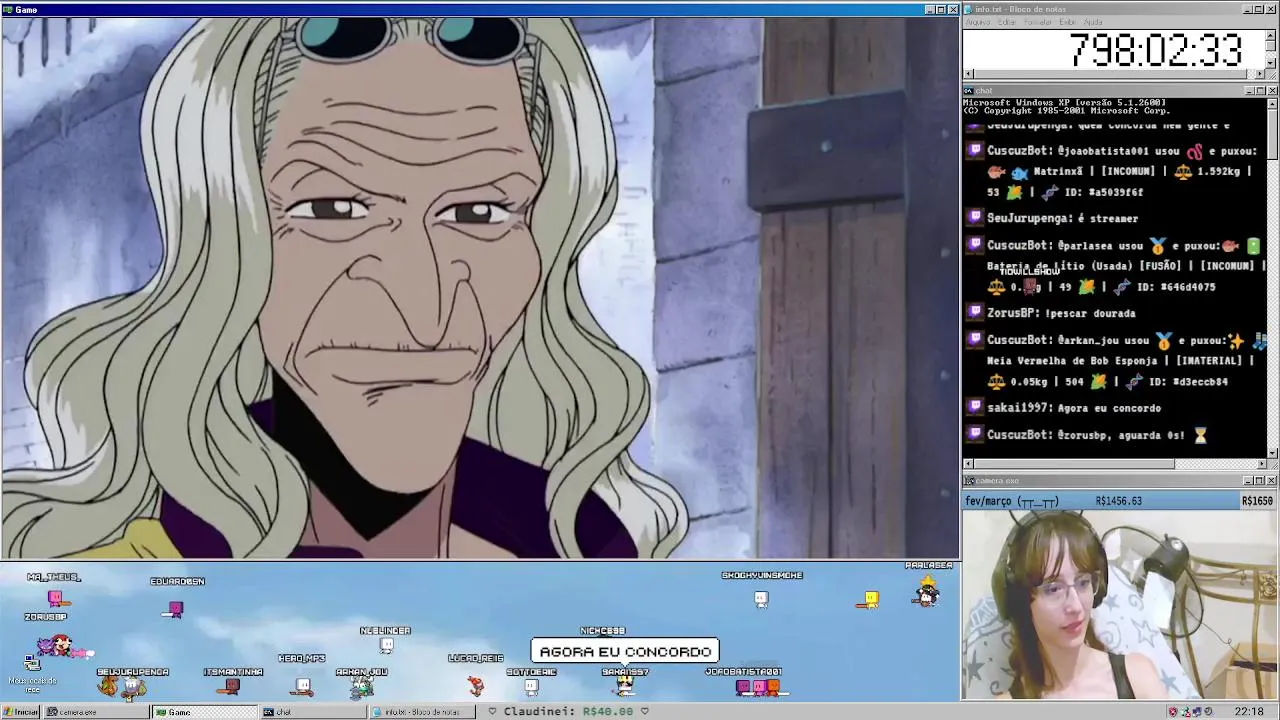Image resolution: width=1280 pixels, height=720 pixels.
Task: Click Twitch badge beside ZorusBP message
Action: click(x=975, y=313)
